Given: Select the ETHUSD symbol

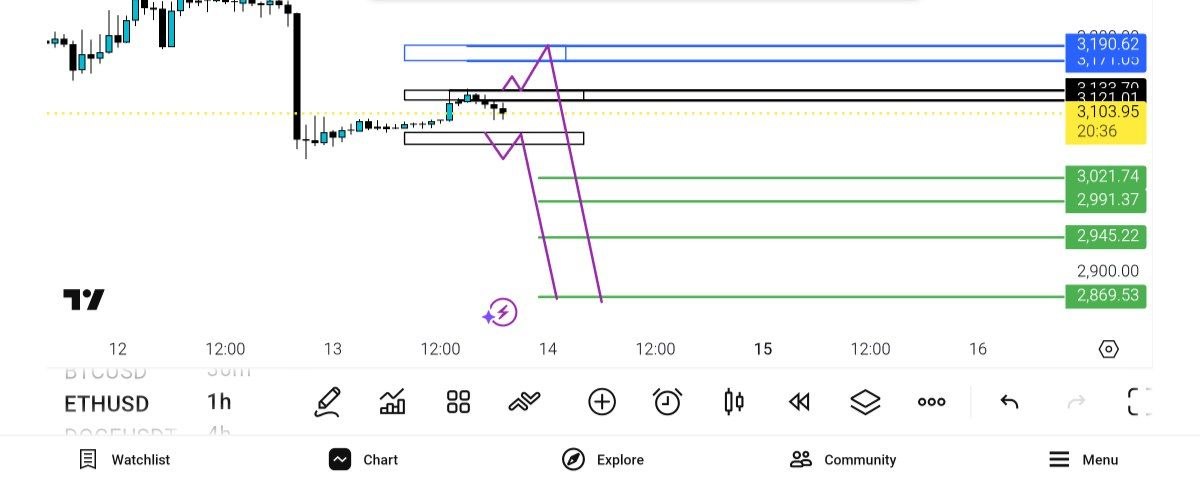Looking at the screenshot, I should pos(107,404).
